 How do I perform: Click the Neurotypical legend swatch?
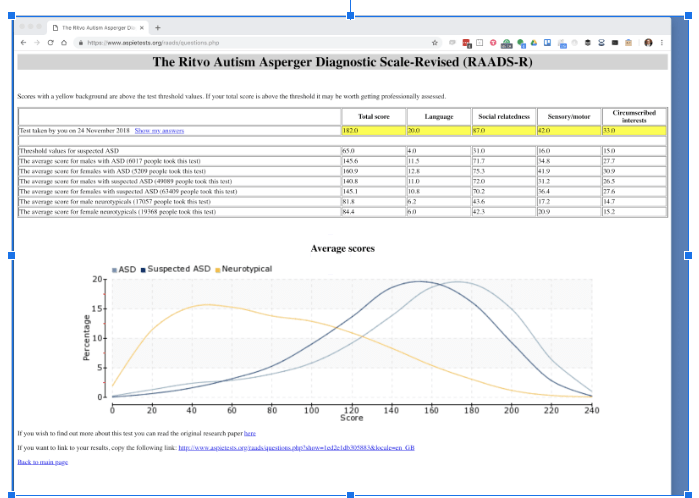(x=218, y=270)
